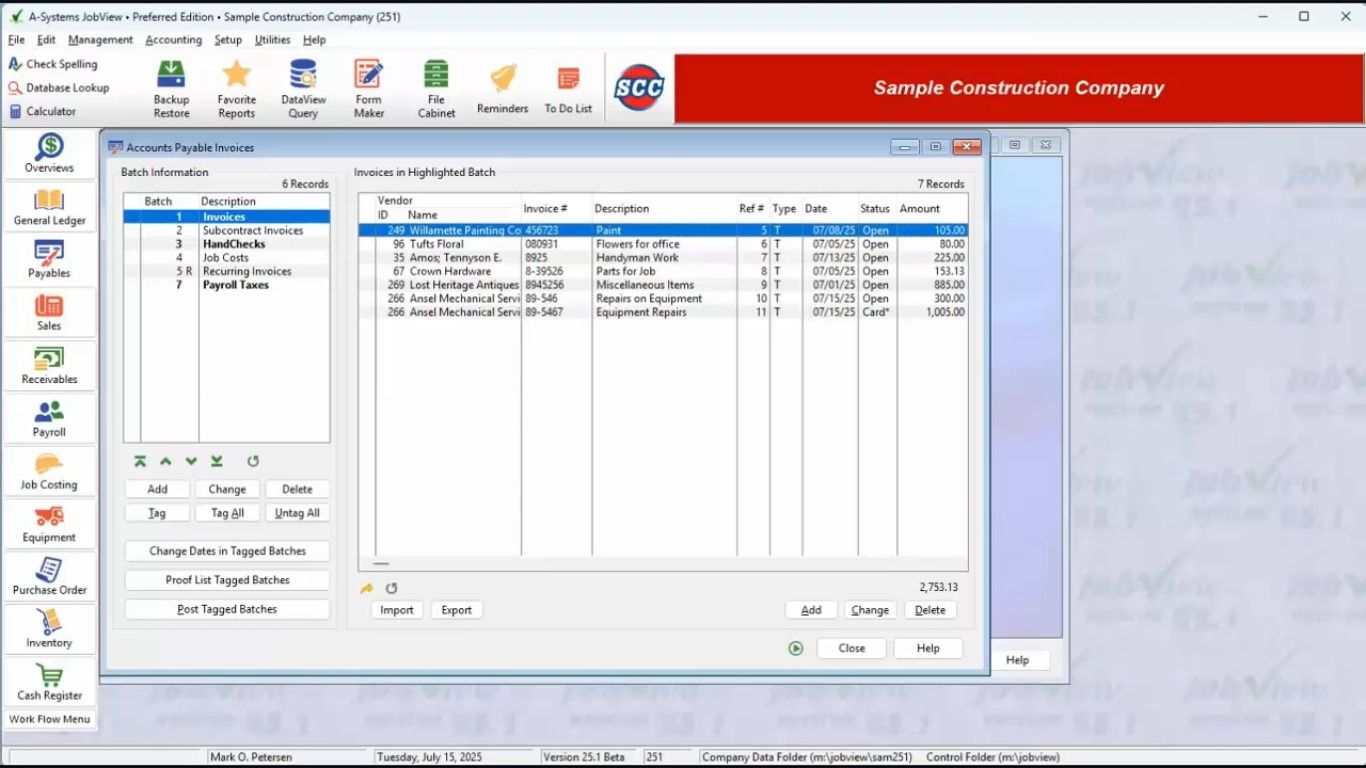Click Change Dates in Tagged Batches
The image size is (1366, 768).
[227, 551]
